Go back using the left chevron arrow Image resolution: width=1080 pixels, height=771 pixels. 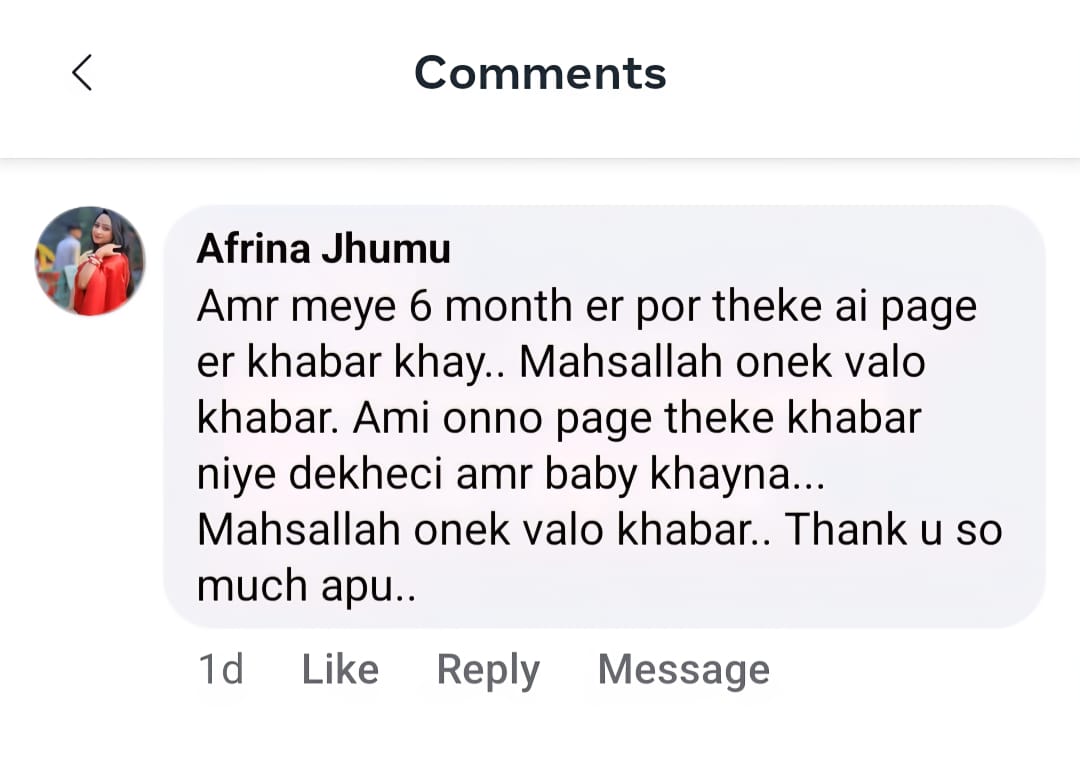click(82, 73)
